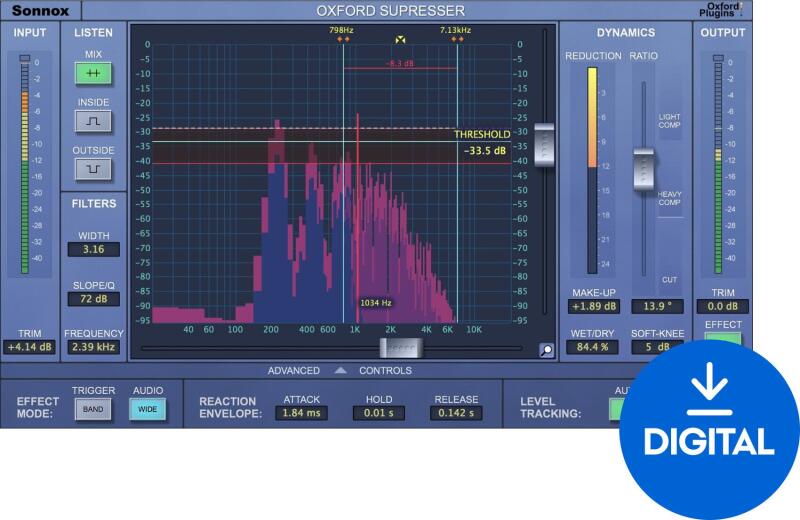Viewport: 800px width, 520px height.
Task: Click the Release 0.142 s value
Action: tap(456, 412)
